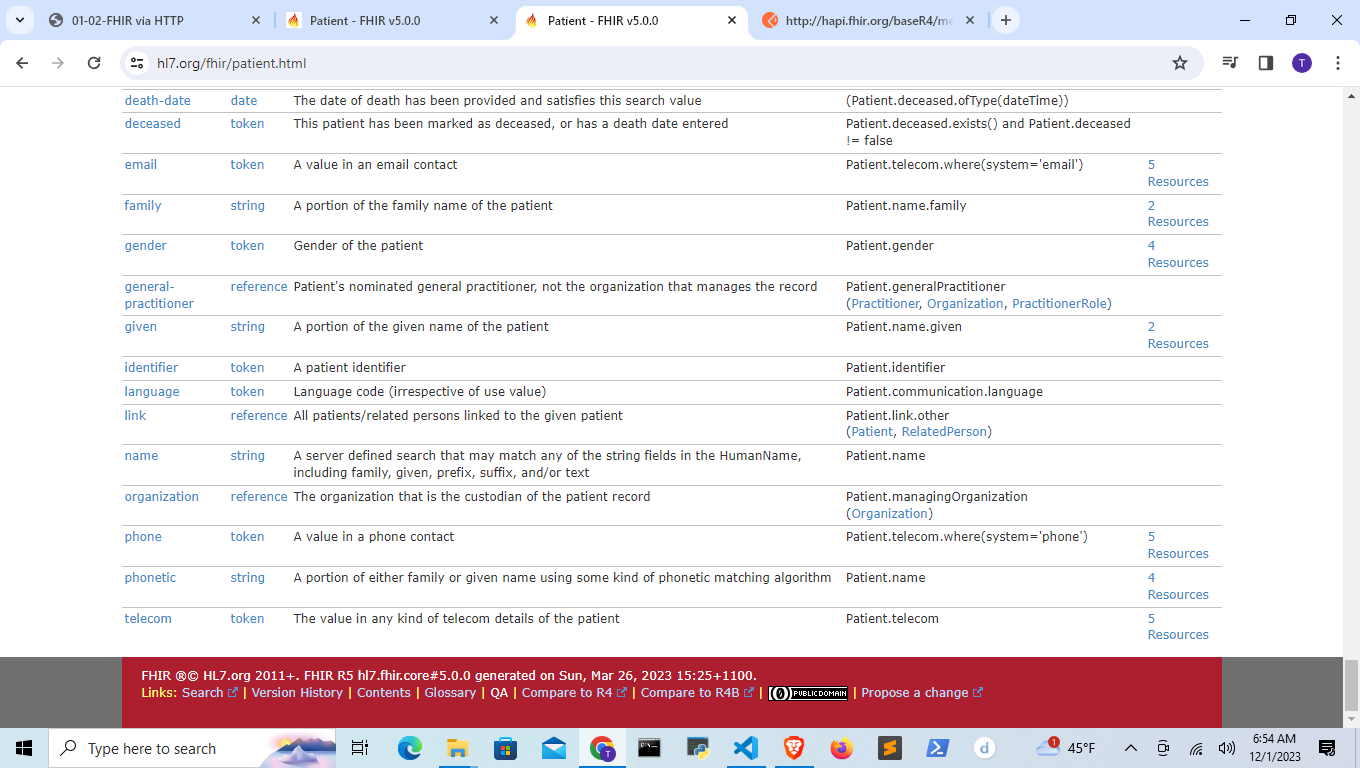
Task: Open the organization search parameter link
Action: pyautogui.click(x=161, y=496)
